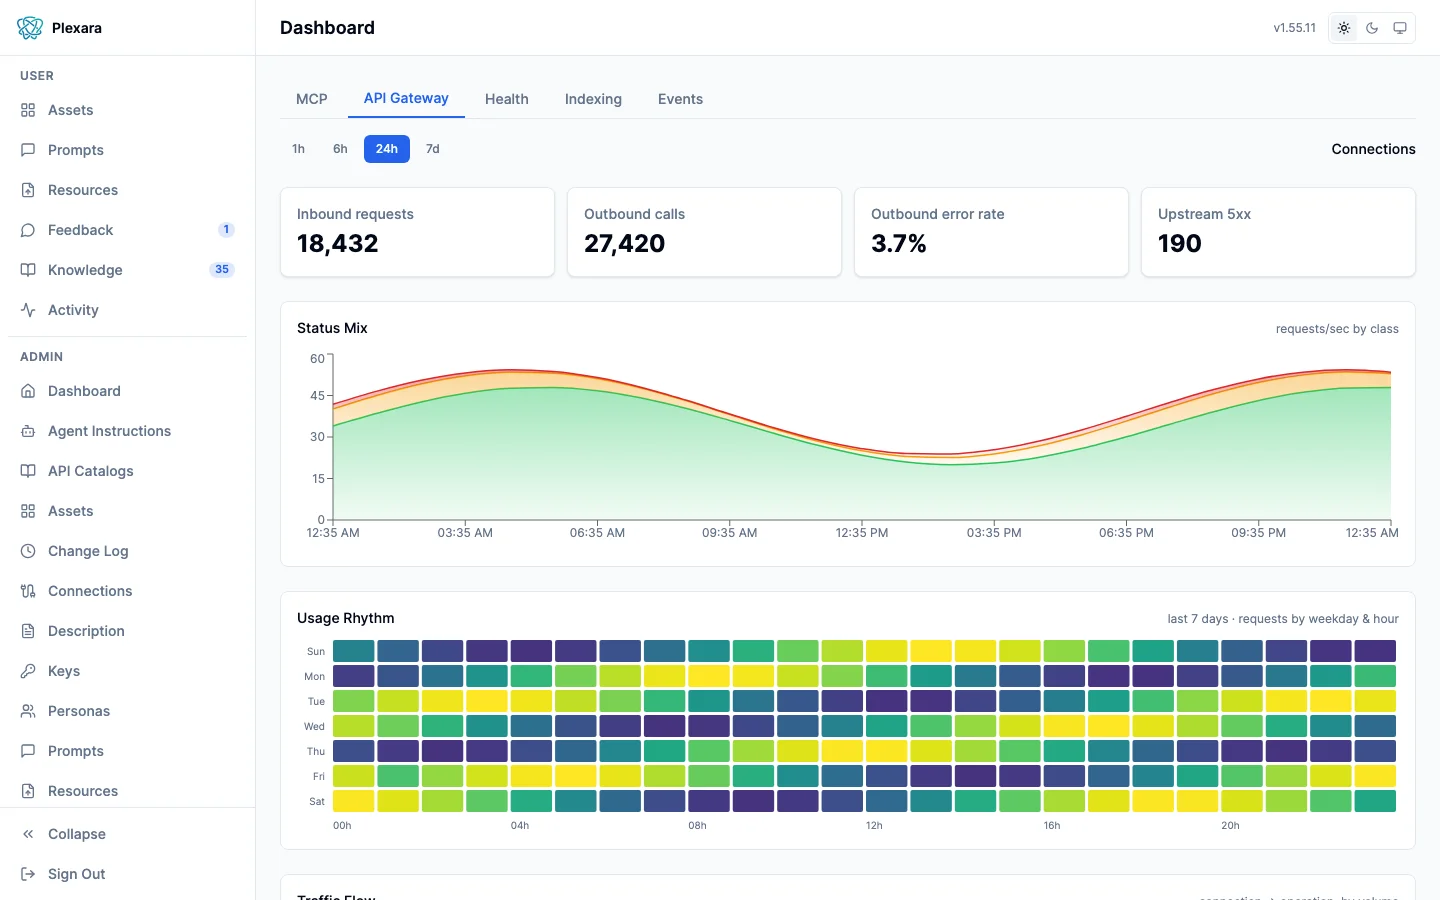
Task: Click the admin Resources file icon
Action: (28, 791)
